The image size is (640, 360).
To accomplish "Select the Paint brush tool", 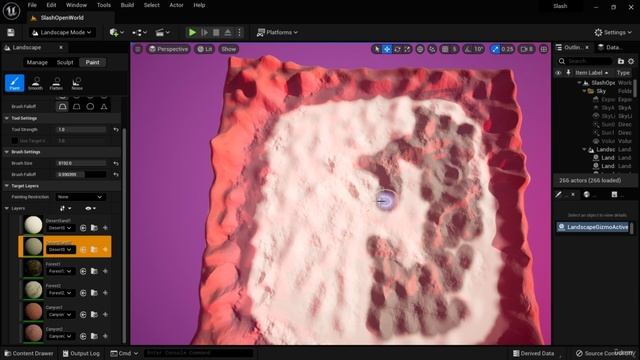I will click(15, 83).
